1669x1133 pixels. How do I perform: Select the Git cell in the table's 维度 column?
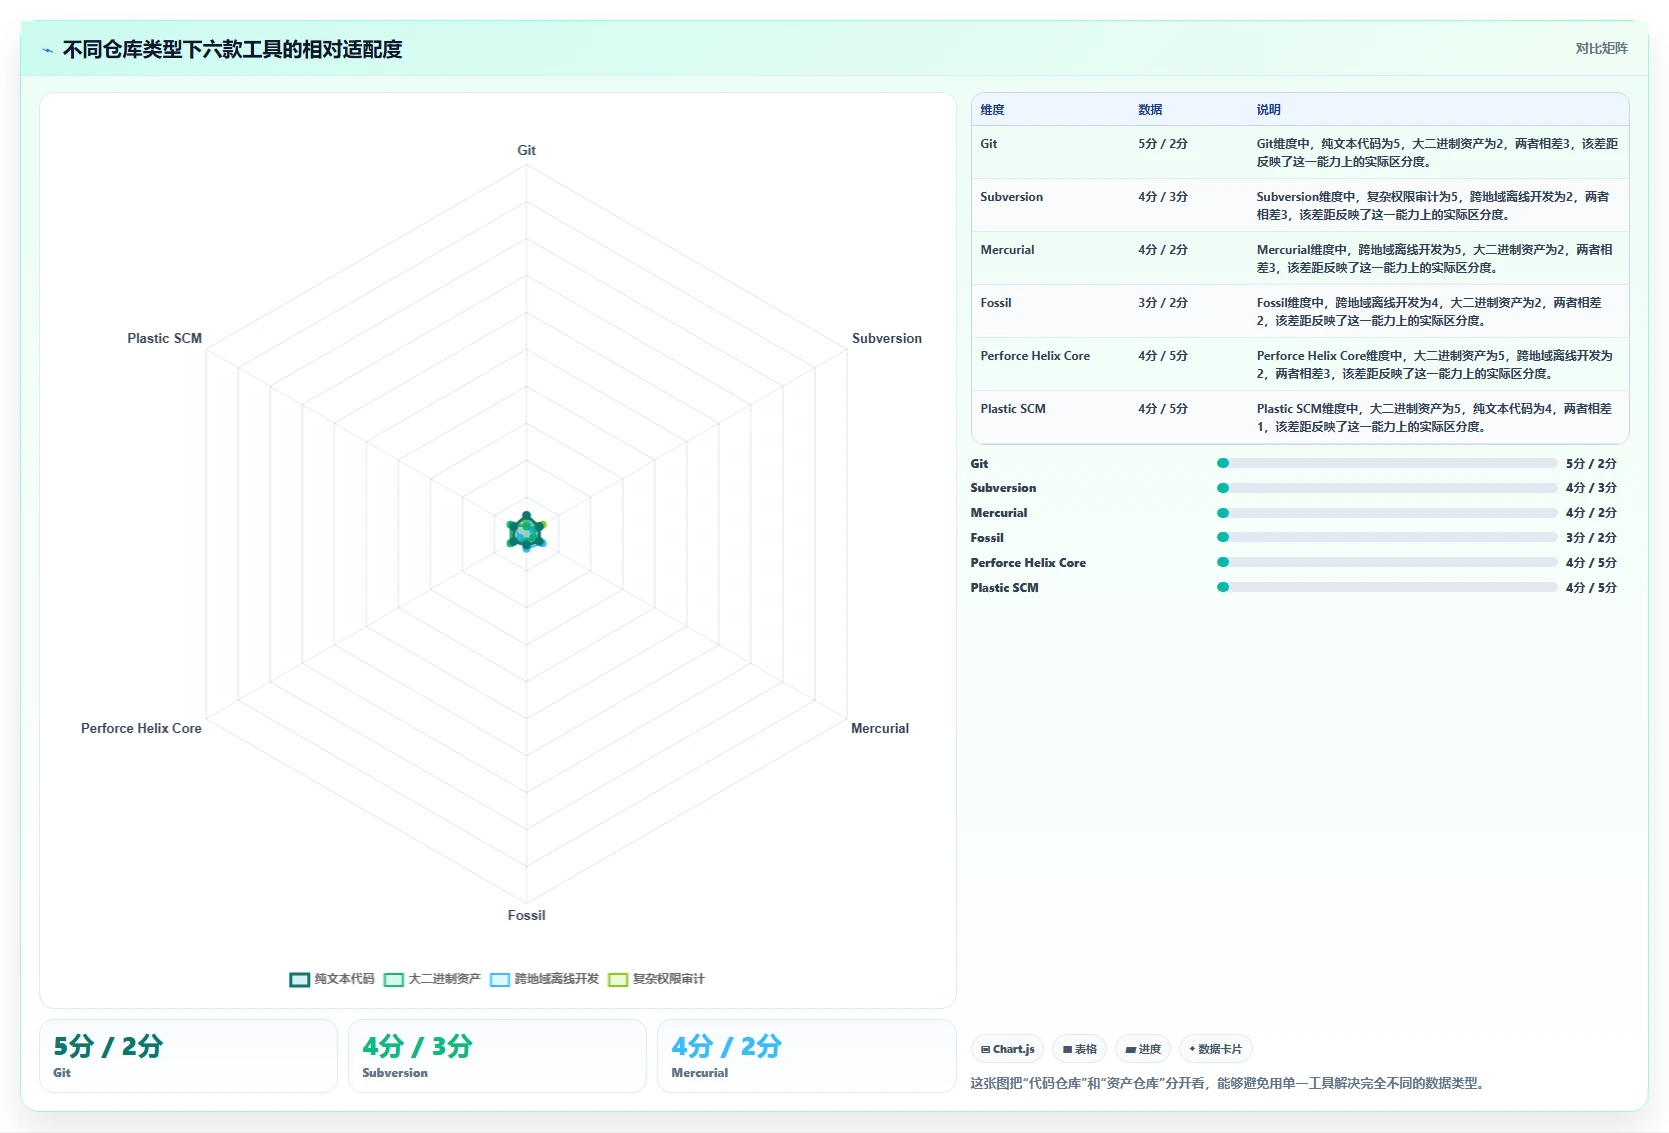tap(1050, 152)
